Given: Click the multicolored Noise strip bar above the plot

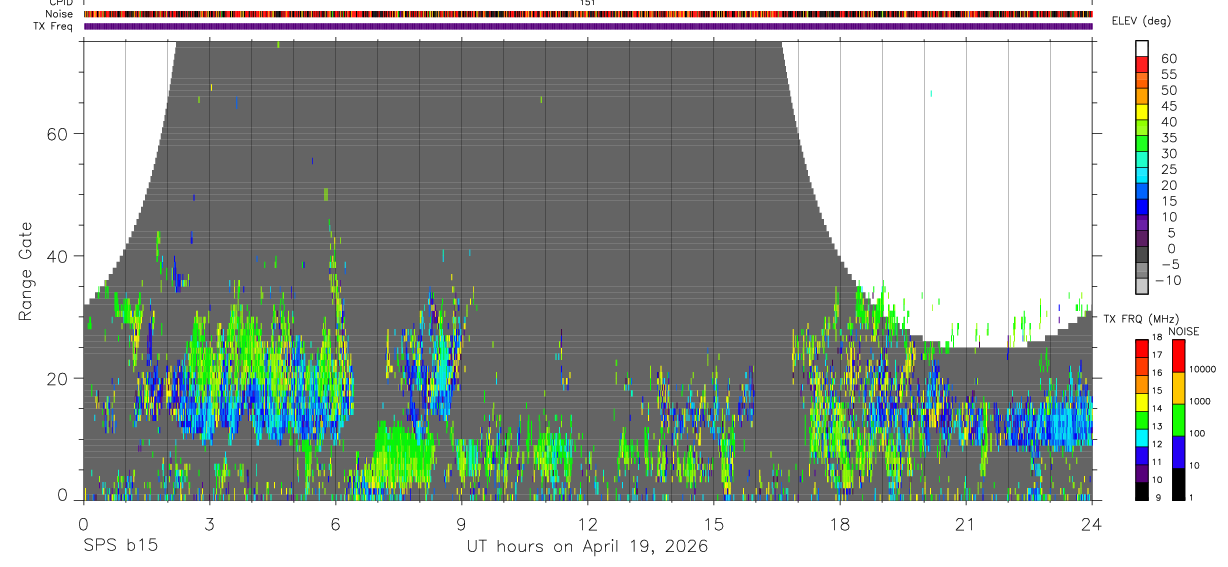Looking at the screenshot, I should pos(588,14).
